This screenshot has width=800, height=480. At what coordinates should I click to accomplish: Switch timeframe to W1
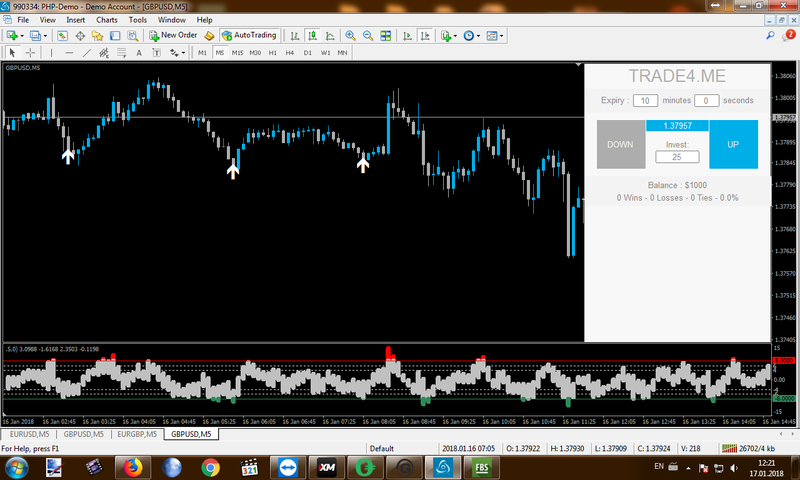pyautogui.click(x=326, y=53)
